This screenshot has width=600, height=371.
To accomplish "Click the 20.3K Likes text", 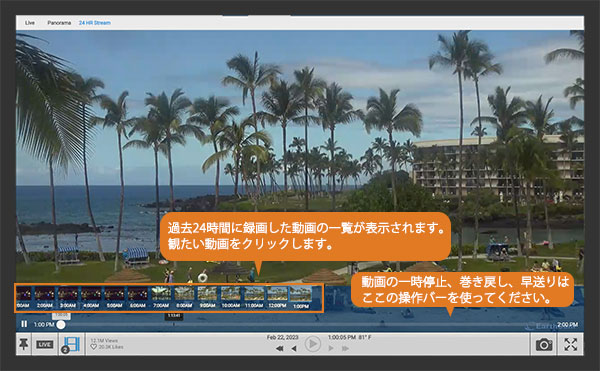I will 111,347.
